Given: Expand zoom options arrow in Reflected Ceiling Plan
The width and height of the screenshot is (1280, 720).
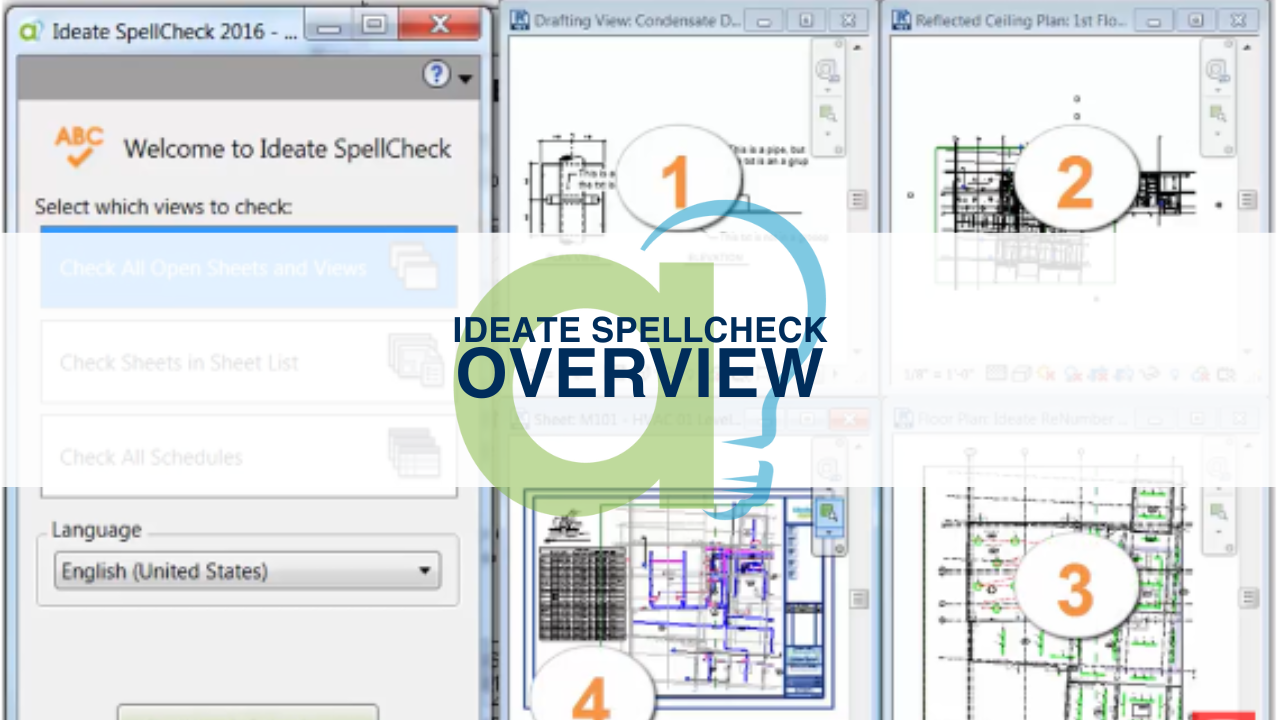Looking at the screenshot, I should coord(1217,132).
